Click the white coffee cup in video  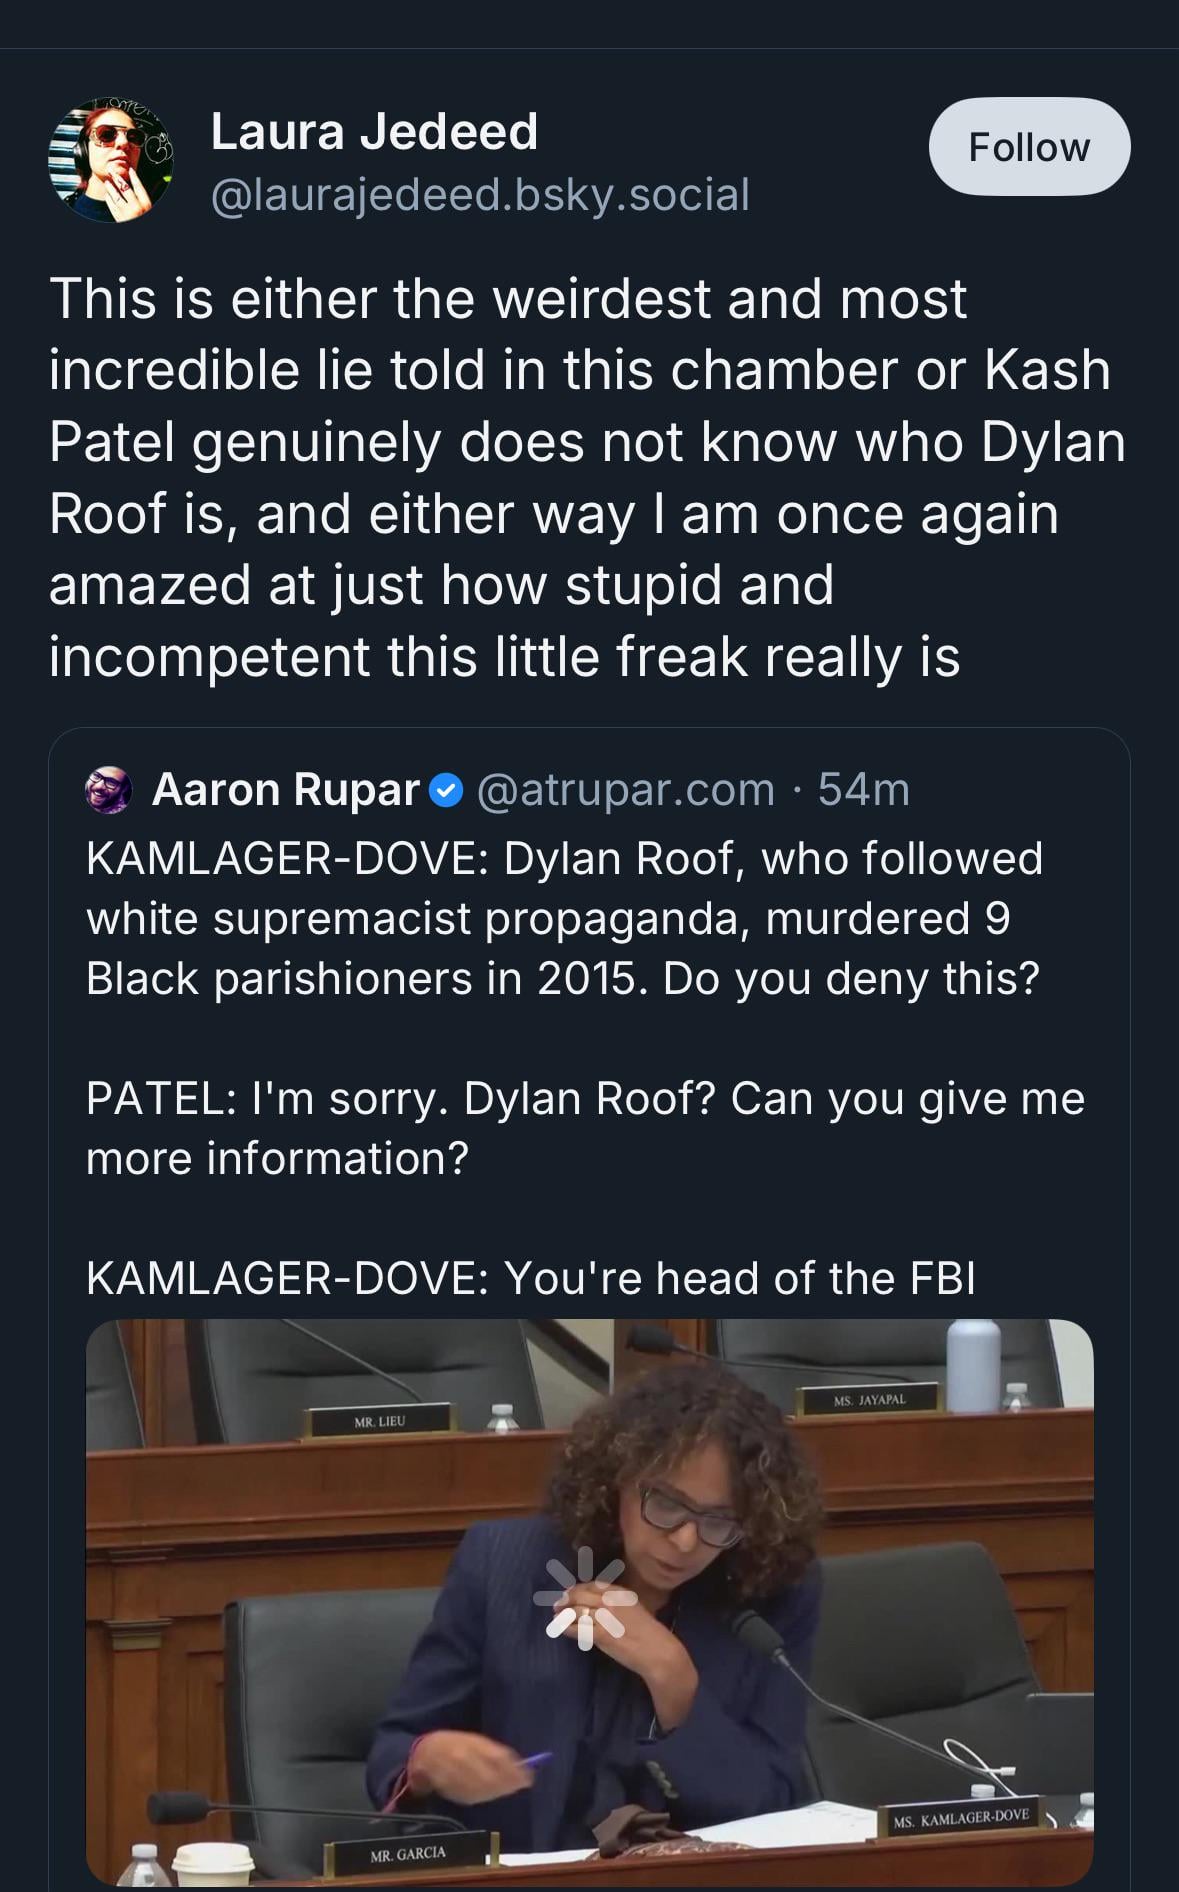coord(212,1863)
